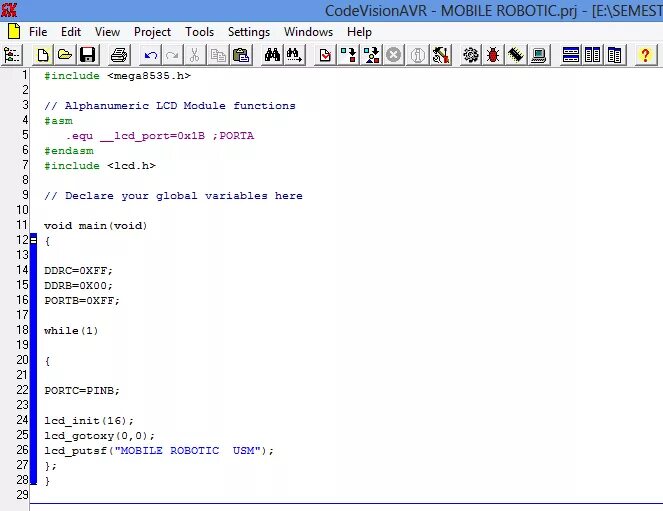Compile the project from toolbar

point(348,55)
